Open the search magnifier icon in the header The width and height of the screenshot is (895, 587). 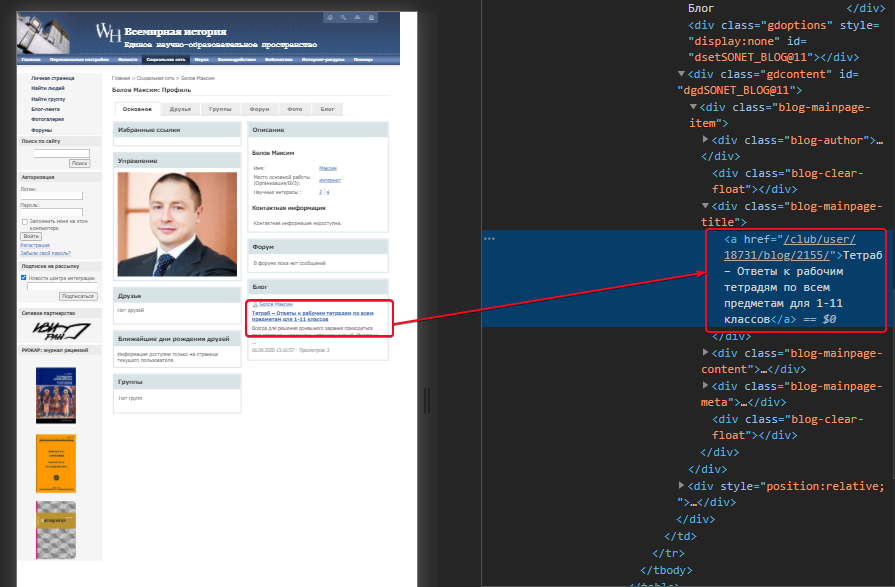tap(344, 18)
